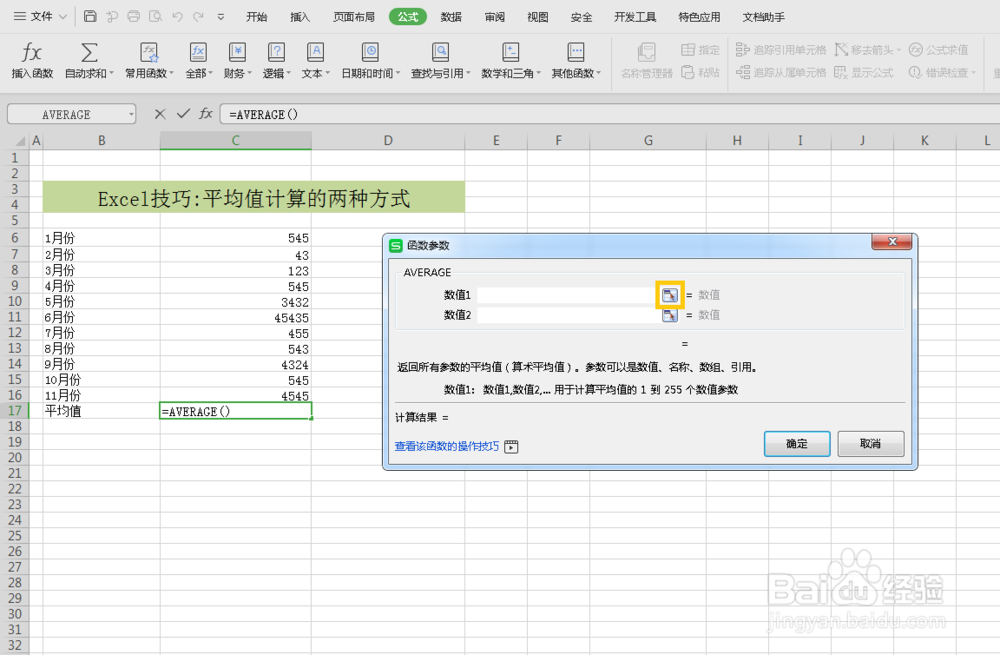Click the range selector icon beside 数值1
This screenshot has width=1000, height=655.
[x=669, y=294]
